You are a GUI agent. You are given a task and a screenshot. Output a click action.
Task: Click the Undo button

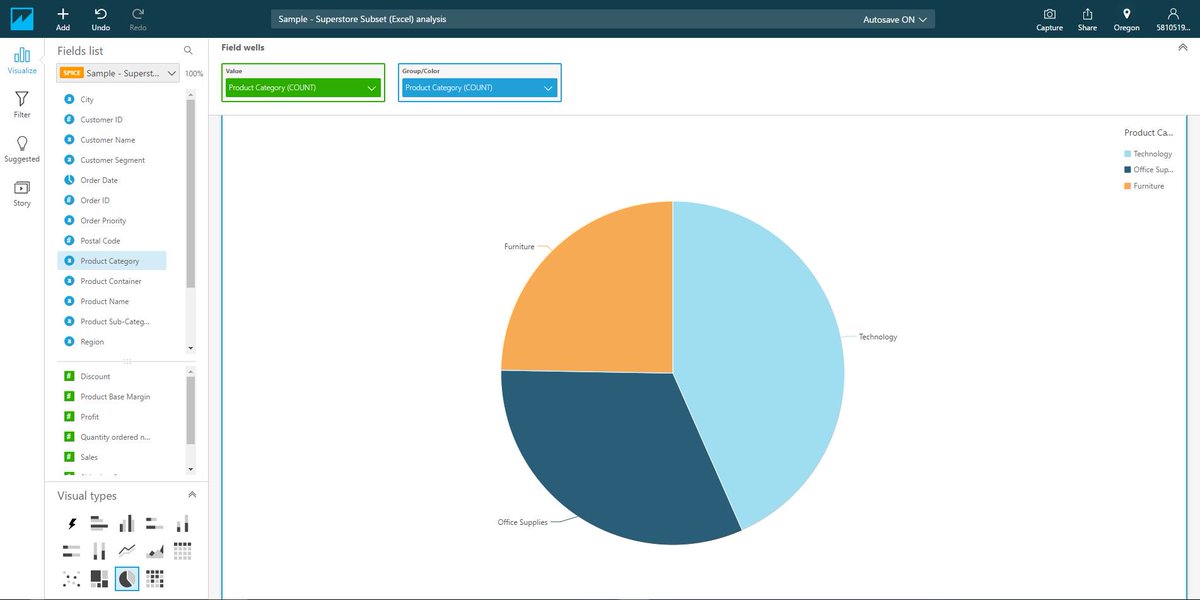(99, 18)
